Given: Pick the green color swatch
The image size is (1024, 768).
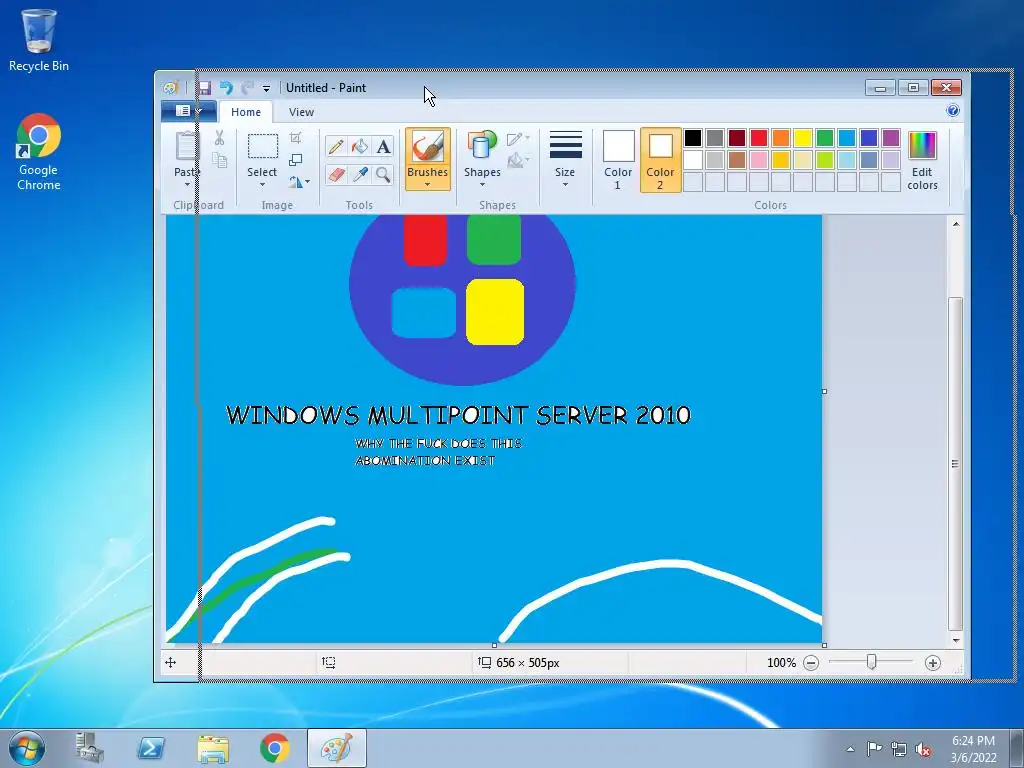Looking at the screenshot, I should (x=825, y=138).
